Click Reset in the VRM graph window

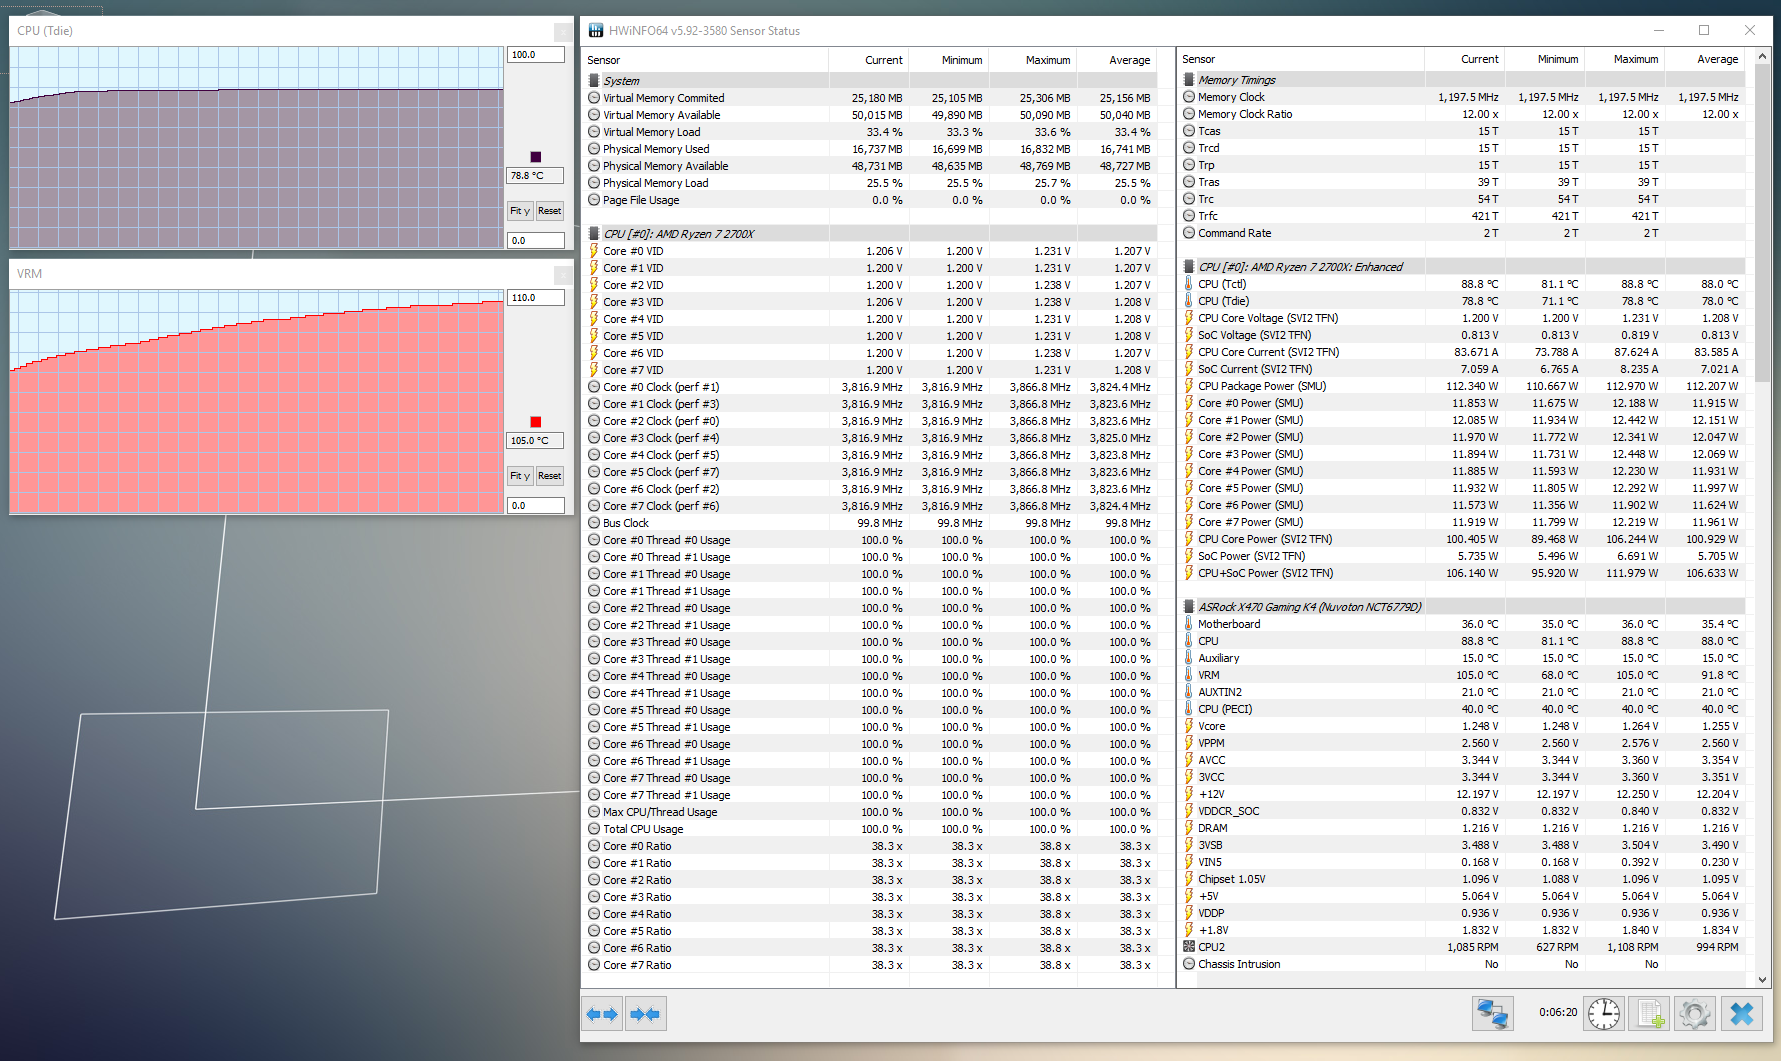pos(550,476)
